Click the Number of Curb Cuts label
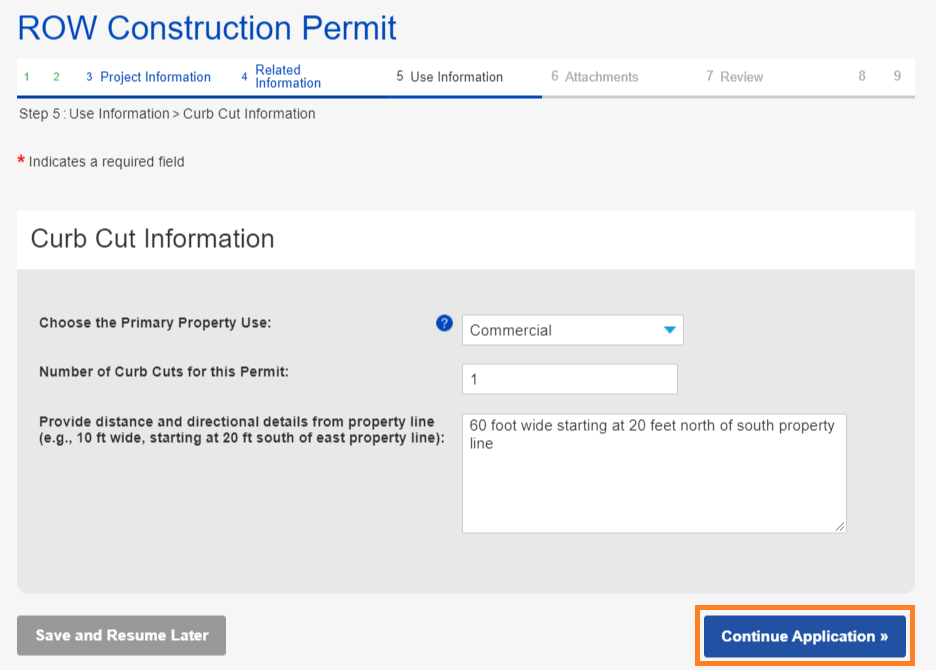The image size is (936, 670). click(163, 372)
